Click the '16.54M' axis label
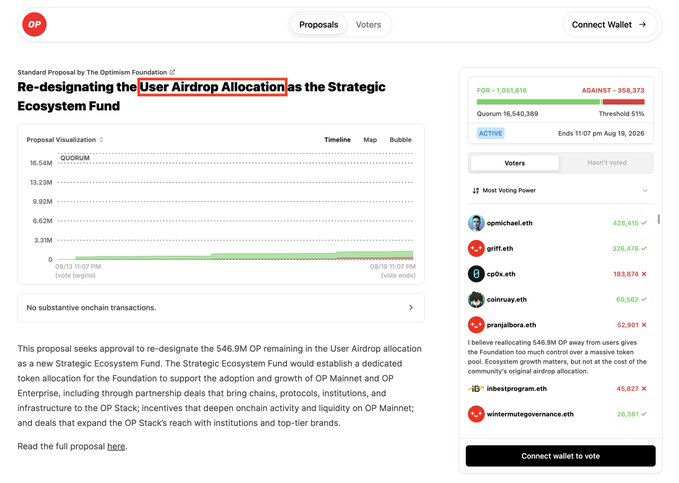679x483 pixels. pyautogui.click(x=41, y=163)
